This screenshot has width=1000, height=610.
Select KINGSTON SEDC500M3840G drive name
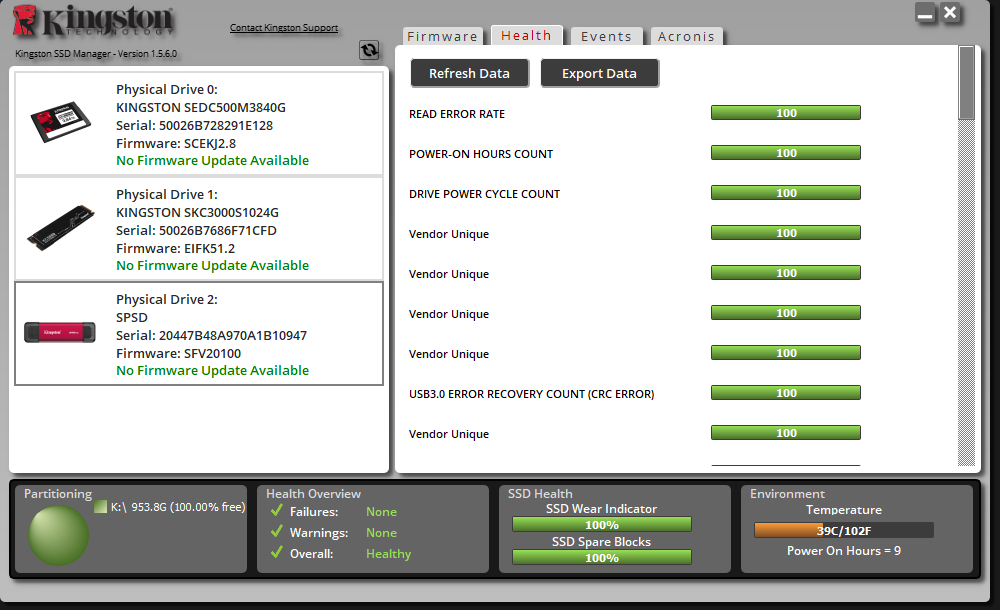[200, 107]
